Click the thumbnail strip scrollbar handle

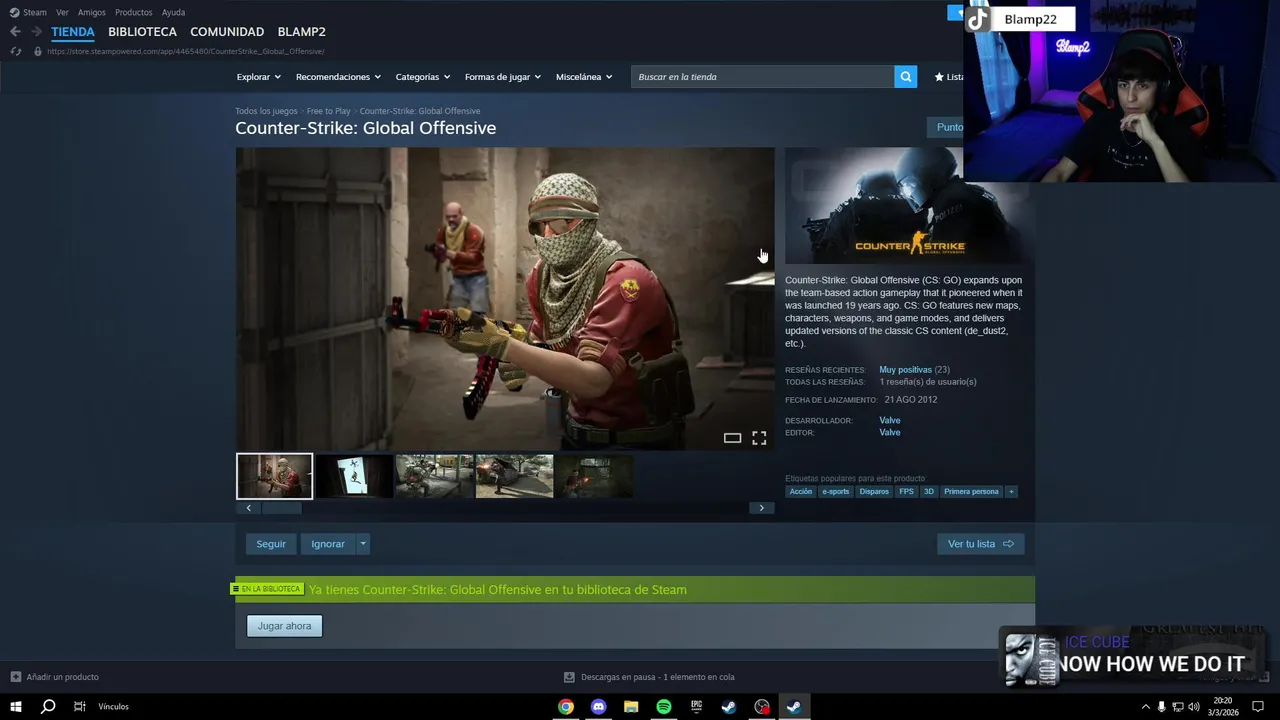click(x=281, y=508)
